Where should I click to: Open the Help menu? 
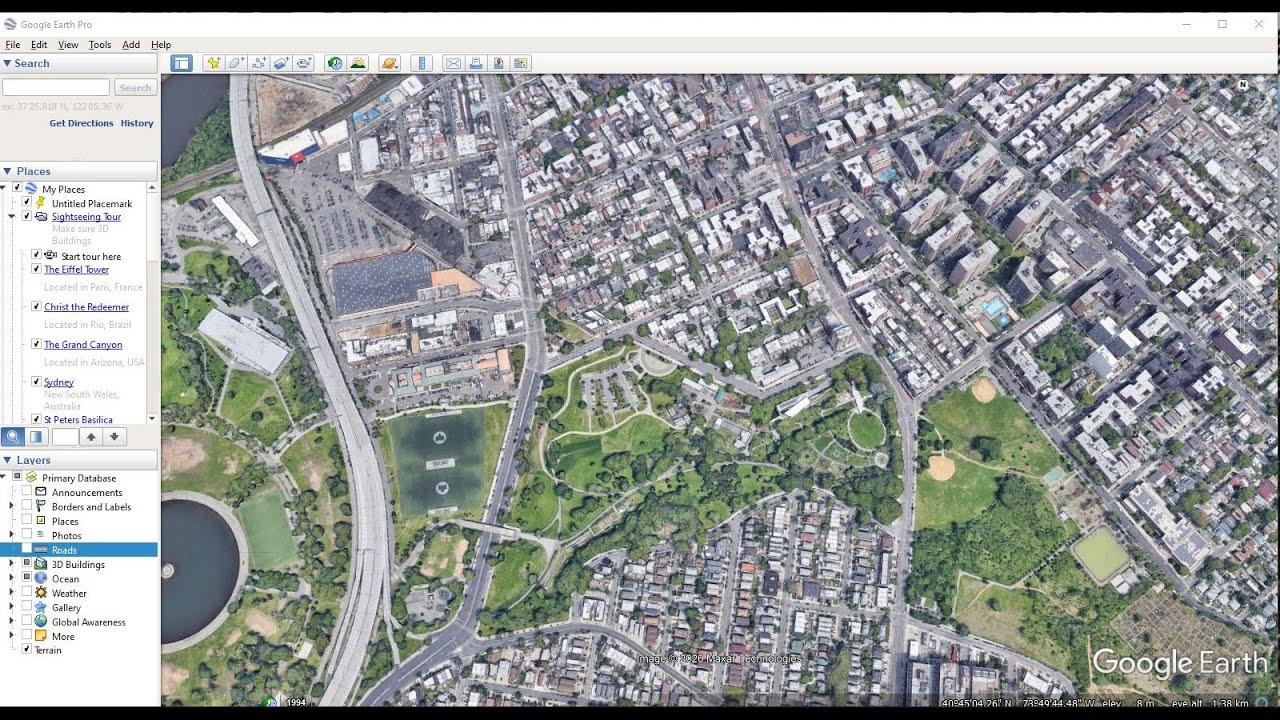[161, 45]
